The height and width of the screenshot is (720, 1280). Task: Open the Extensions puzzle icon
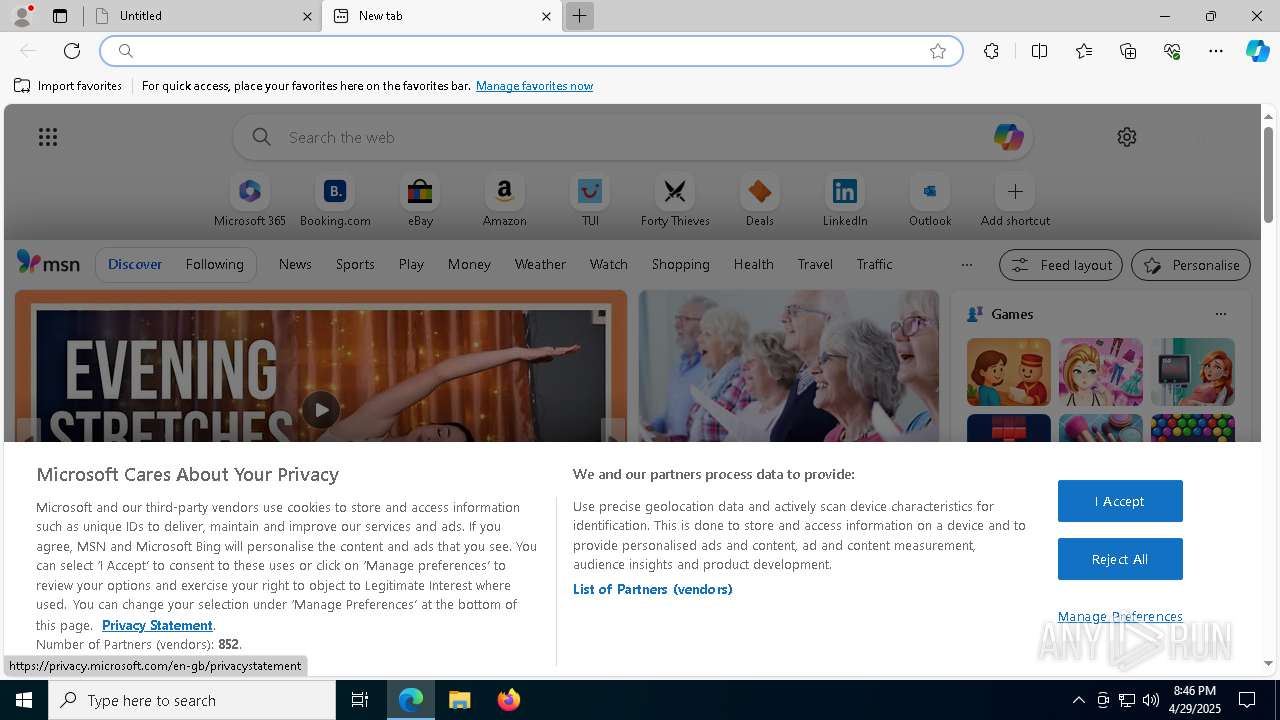tap(991, 51)
